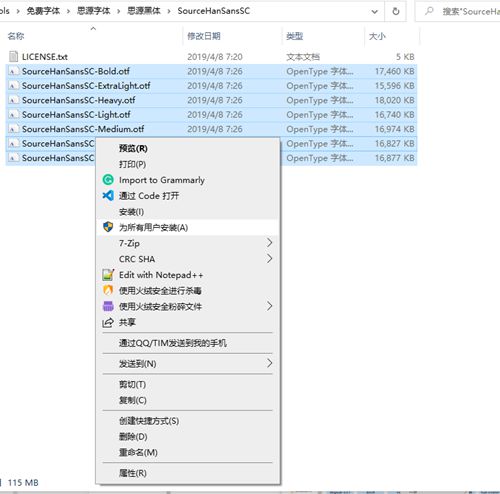Choose 共享 from context menu

click(187, 322)
